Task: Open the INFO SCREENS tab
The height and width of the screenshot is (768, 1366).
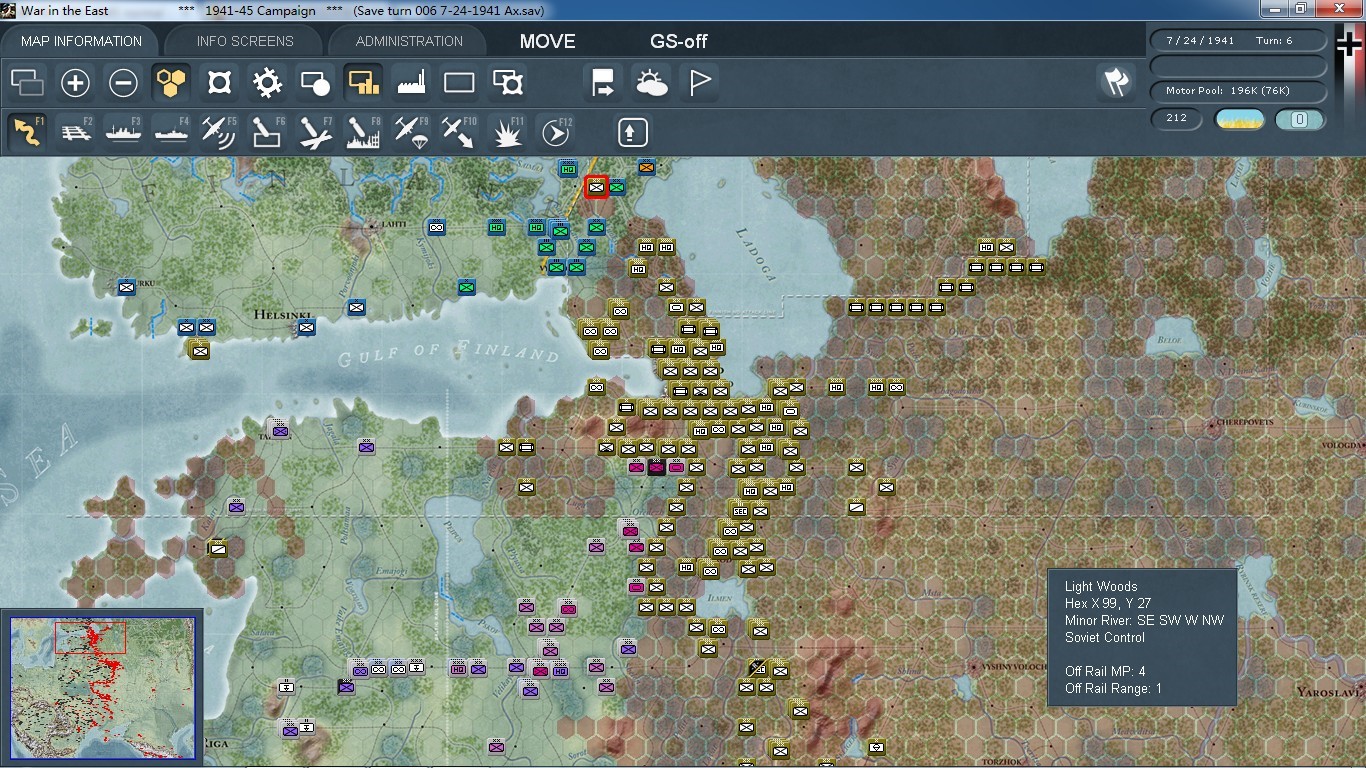Action: click(x=245, y=41)
